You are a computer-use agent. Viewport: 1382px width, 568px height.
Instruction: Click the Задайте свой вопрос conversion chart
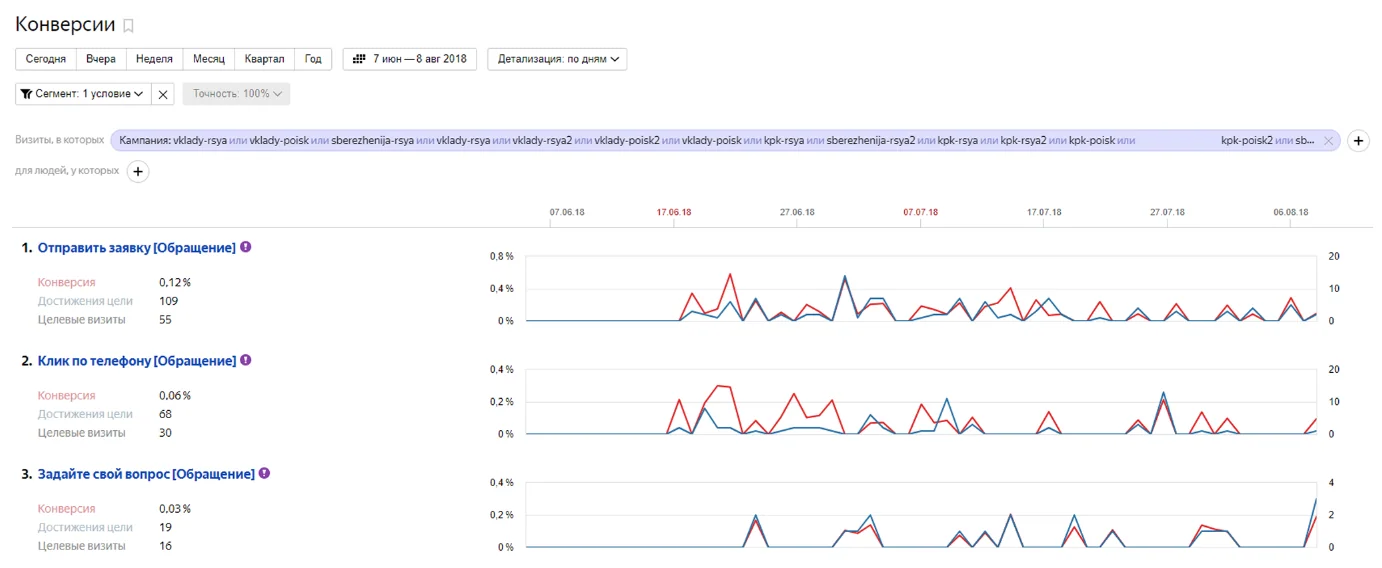tap(922, 515)
